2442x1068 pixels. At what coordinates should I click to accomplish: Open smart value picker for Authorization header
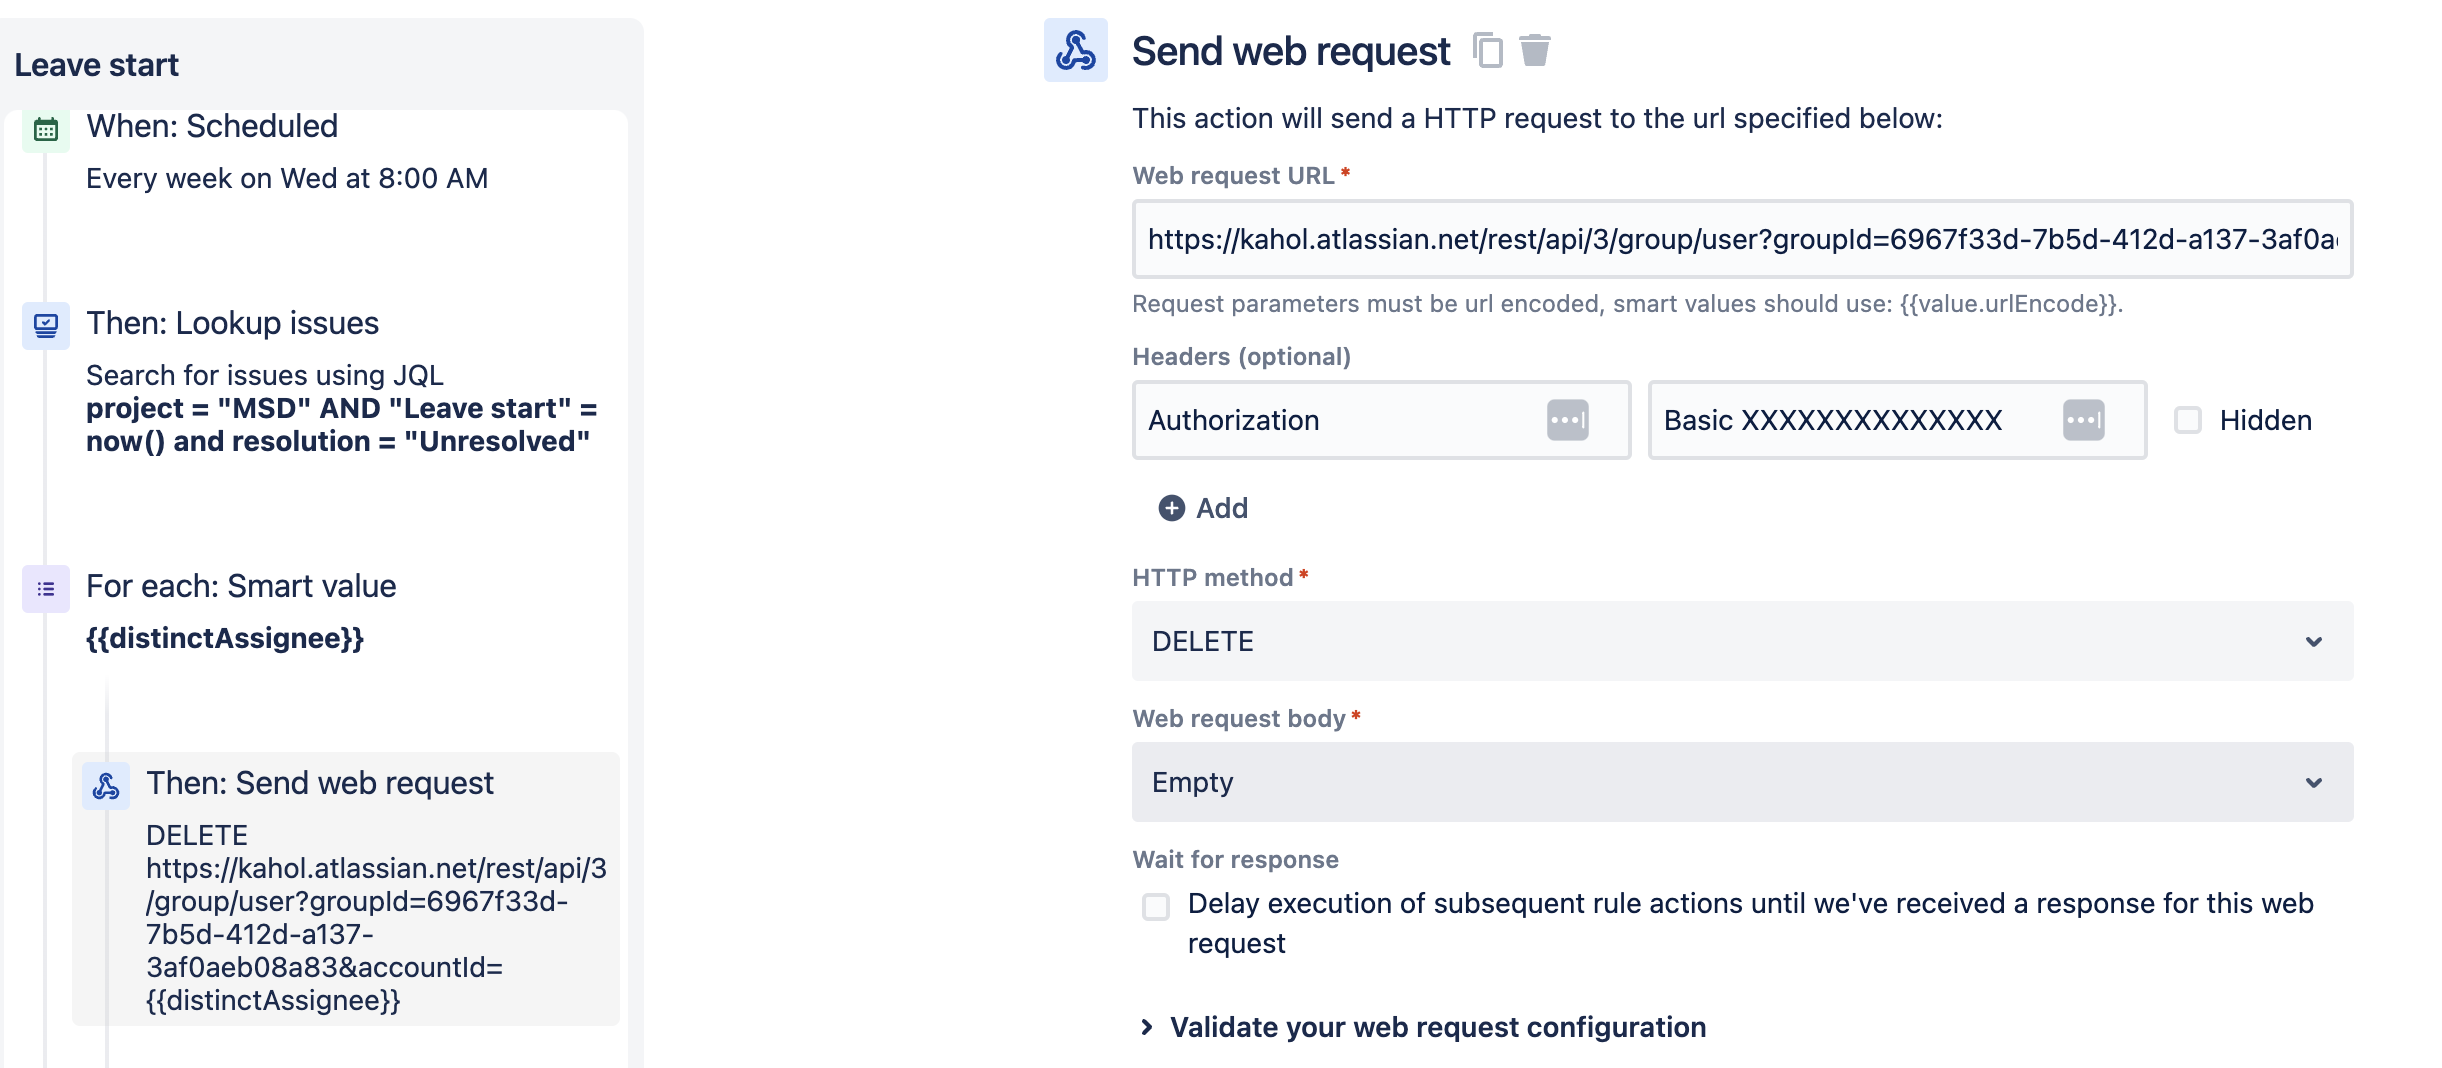pos(1567,420)
